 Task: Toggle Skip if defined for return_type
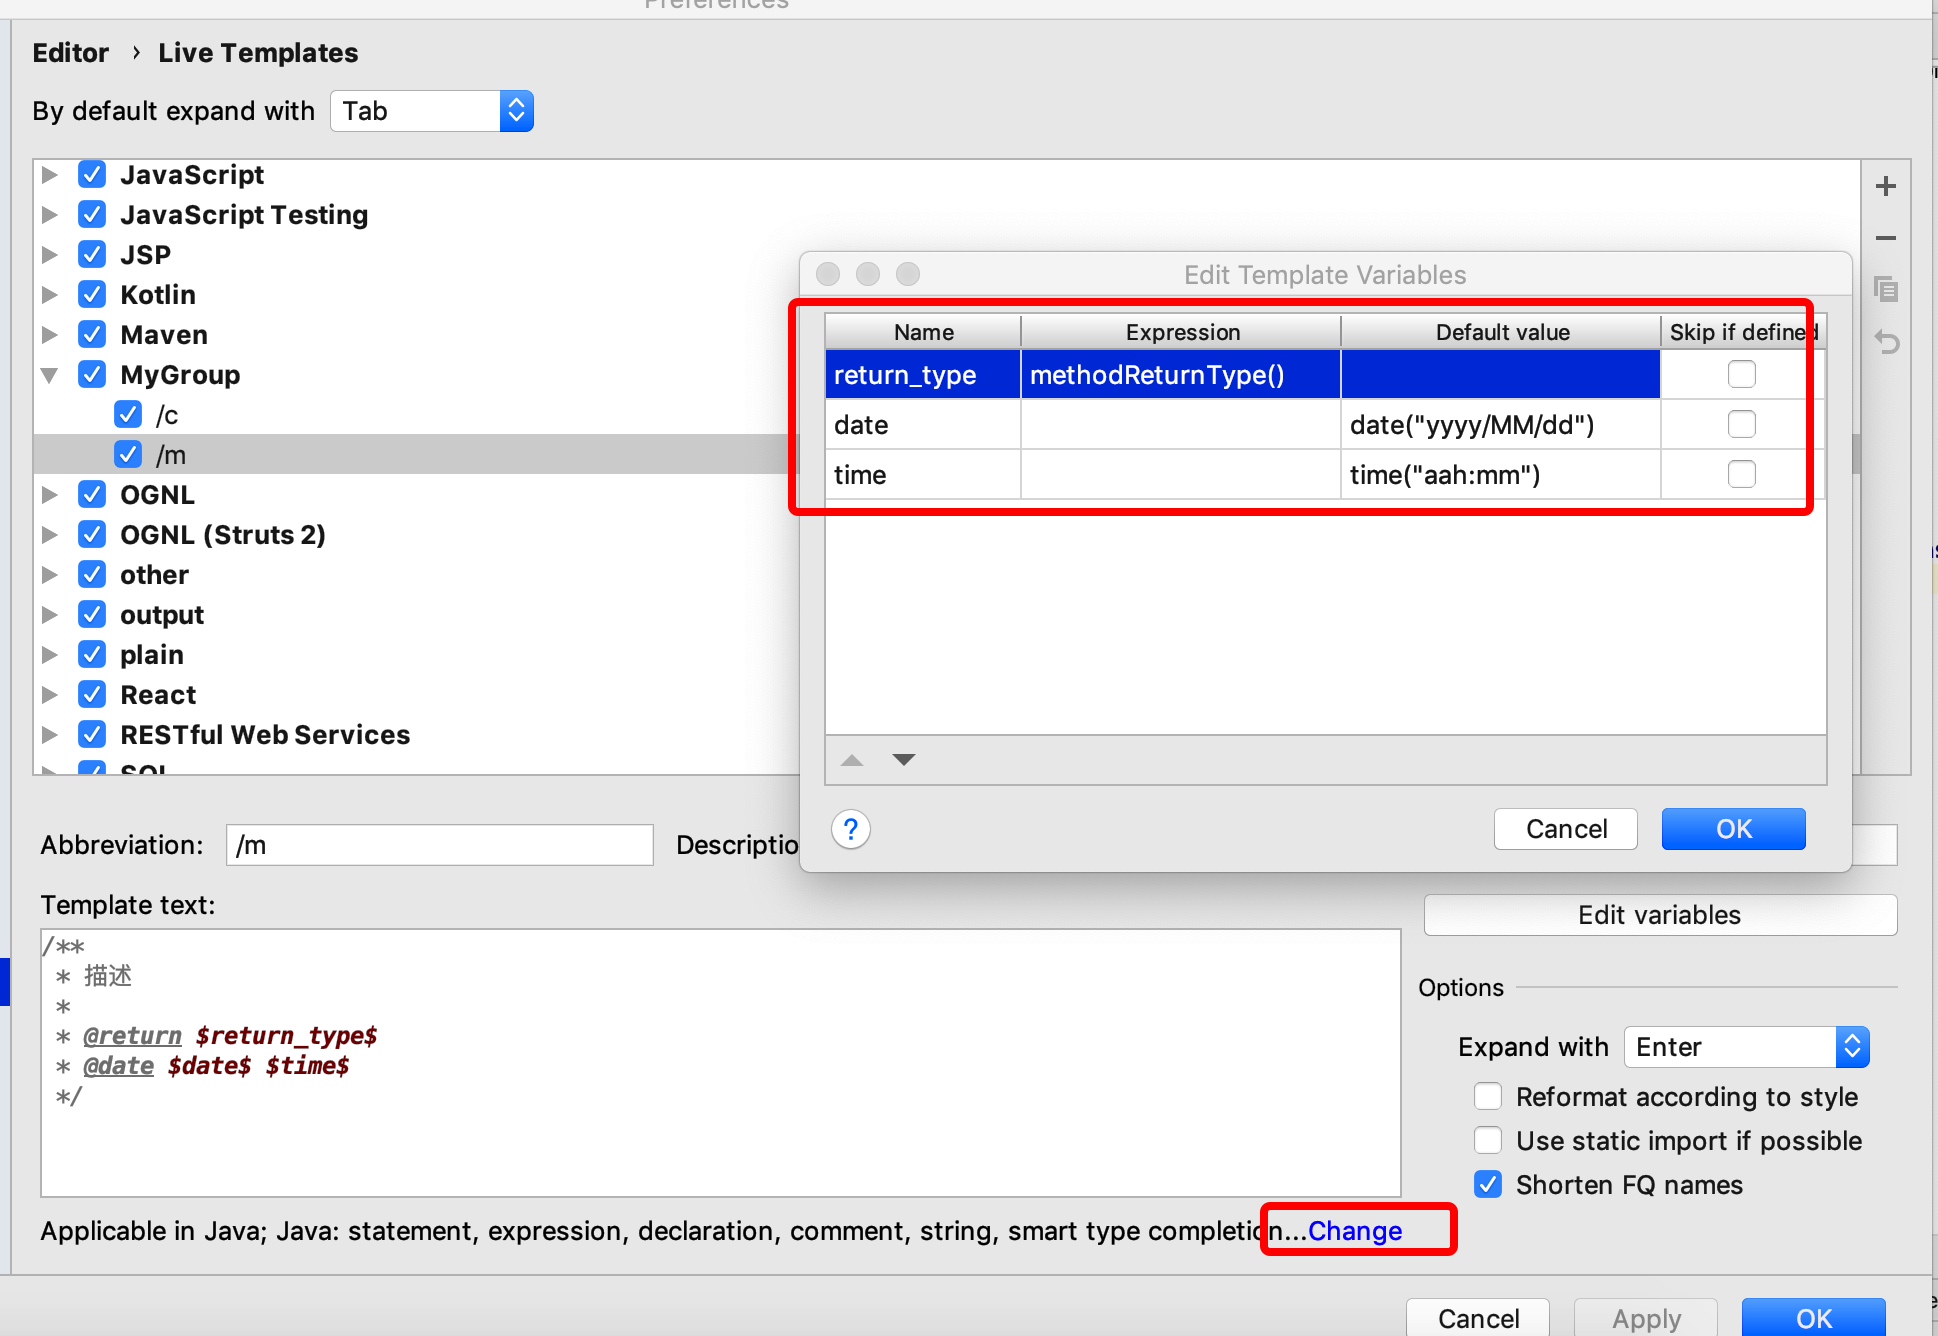1744,374
